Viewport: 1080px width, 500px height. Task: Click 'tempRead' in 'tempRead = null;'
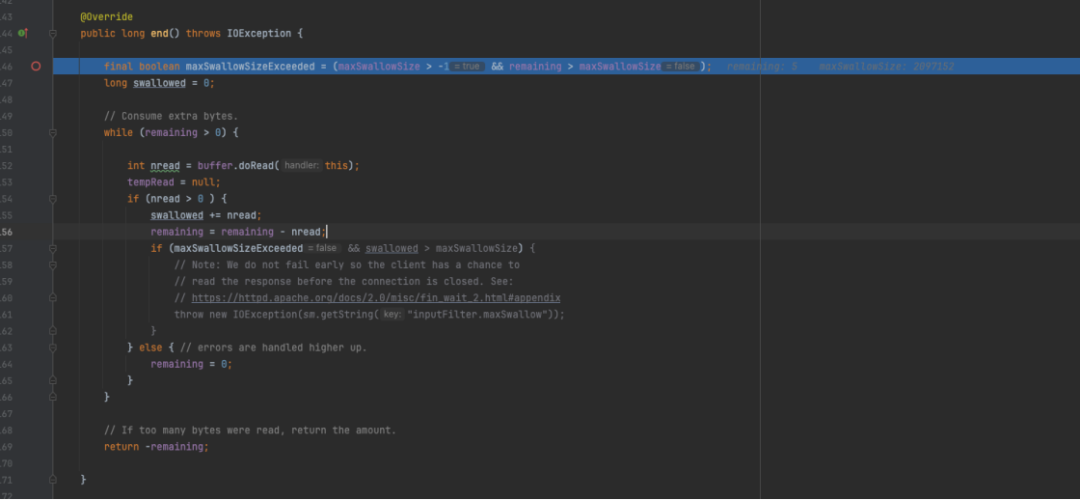coord(151,182)
